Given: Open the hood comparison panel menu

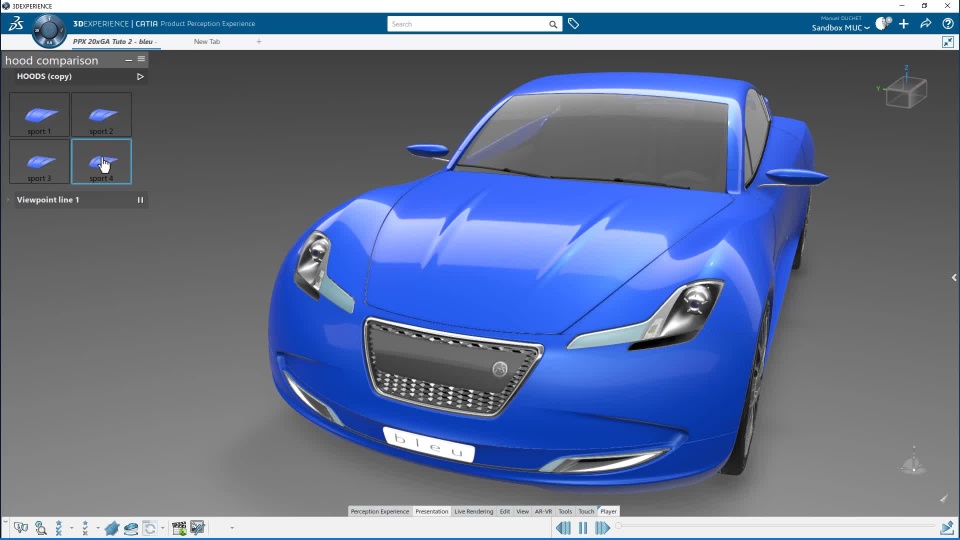Looking at the screenshot, I should (x=141, y=60).
